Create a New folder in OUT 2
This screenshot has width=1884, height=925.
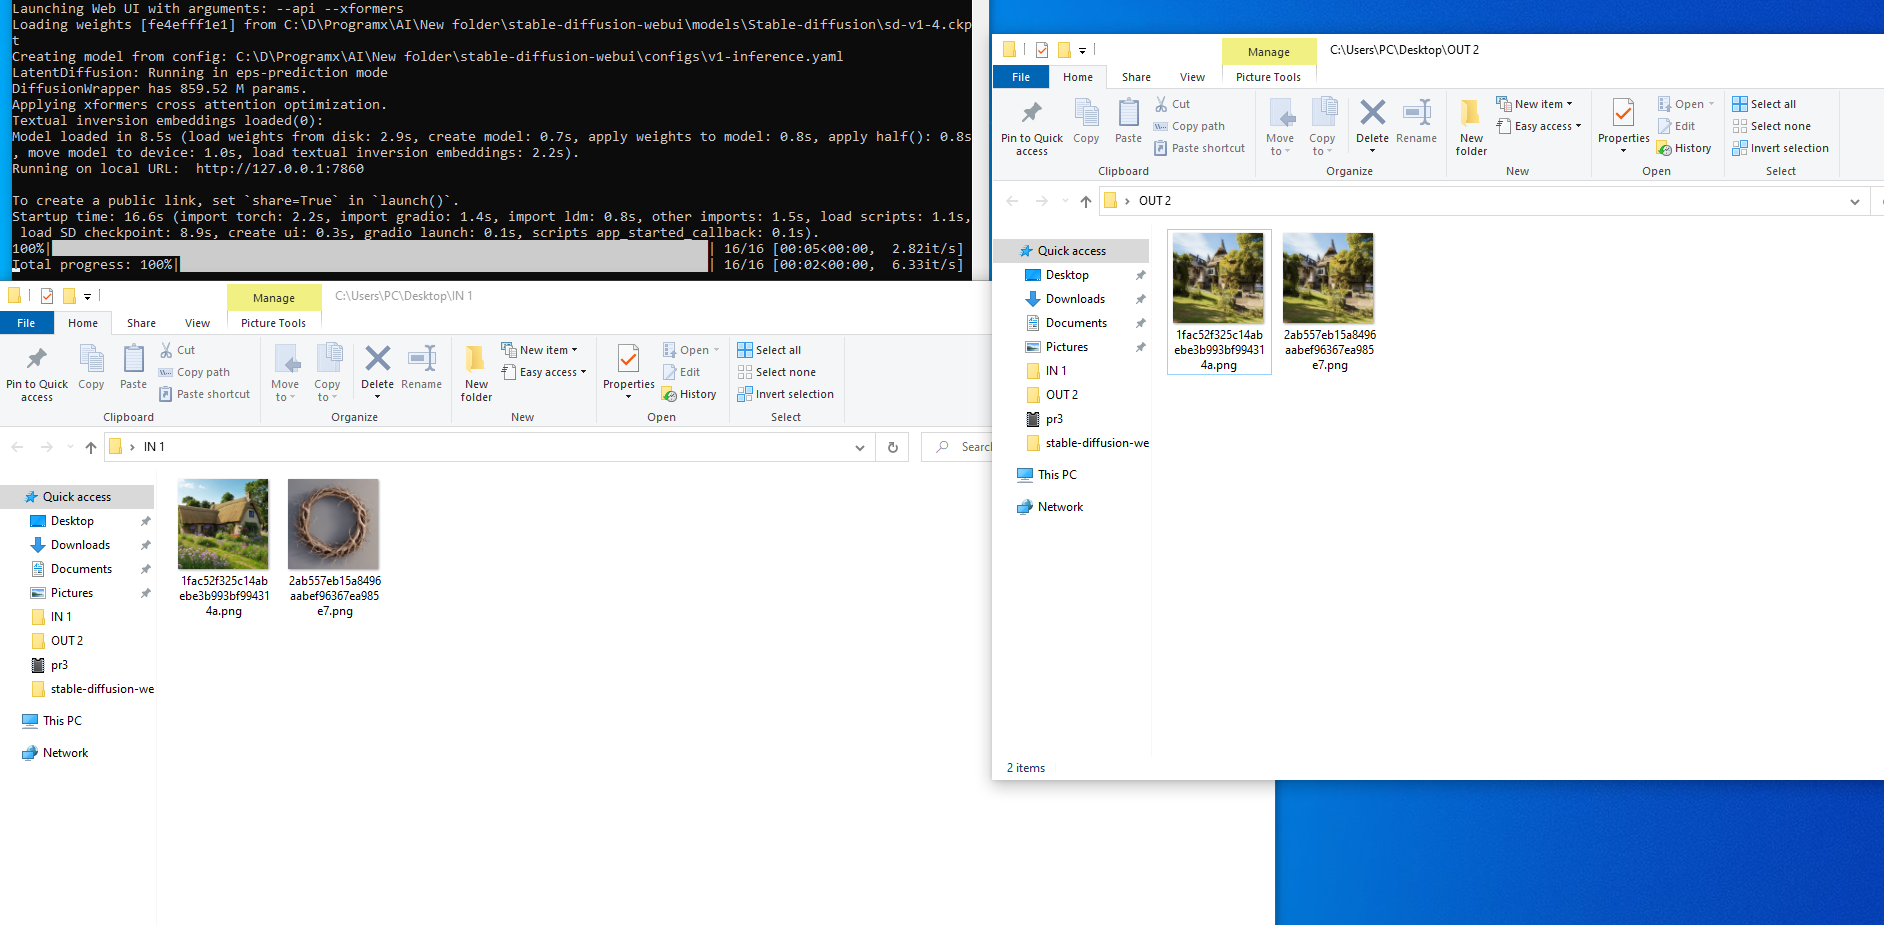point(1470,126)
